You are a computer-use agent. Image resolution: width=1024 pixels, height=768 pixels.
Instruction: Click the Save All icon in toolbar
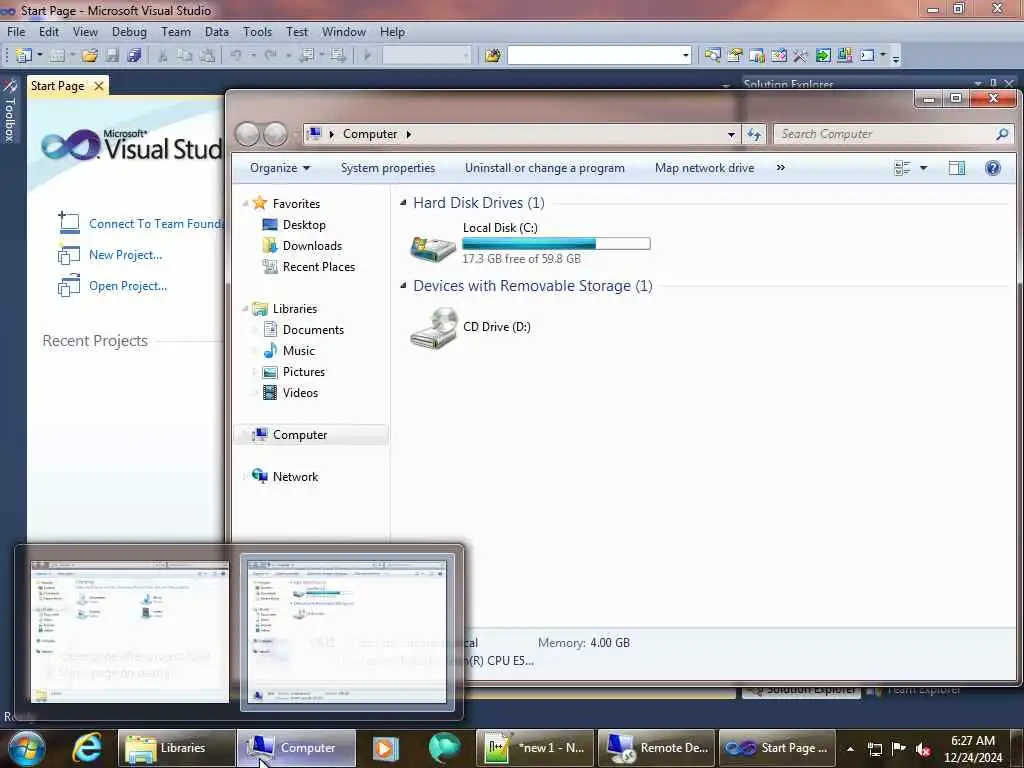point(135,56)
